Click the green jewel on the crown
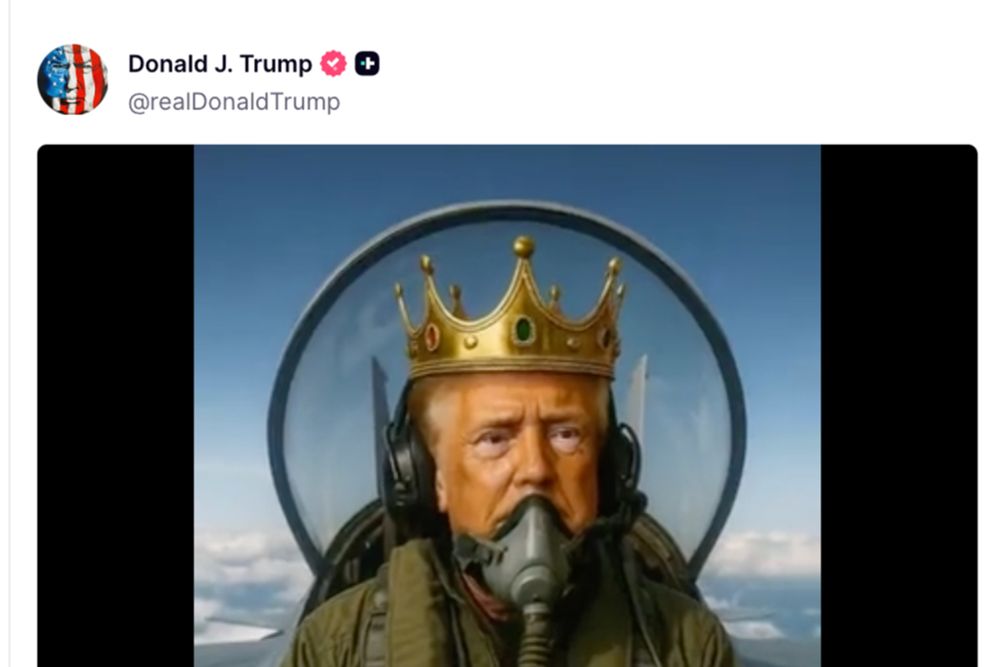Screen dimensions: 1000x667 524,330
